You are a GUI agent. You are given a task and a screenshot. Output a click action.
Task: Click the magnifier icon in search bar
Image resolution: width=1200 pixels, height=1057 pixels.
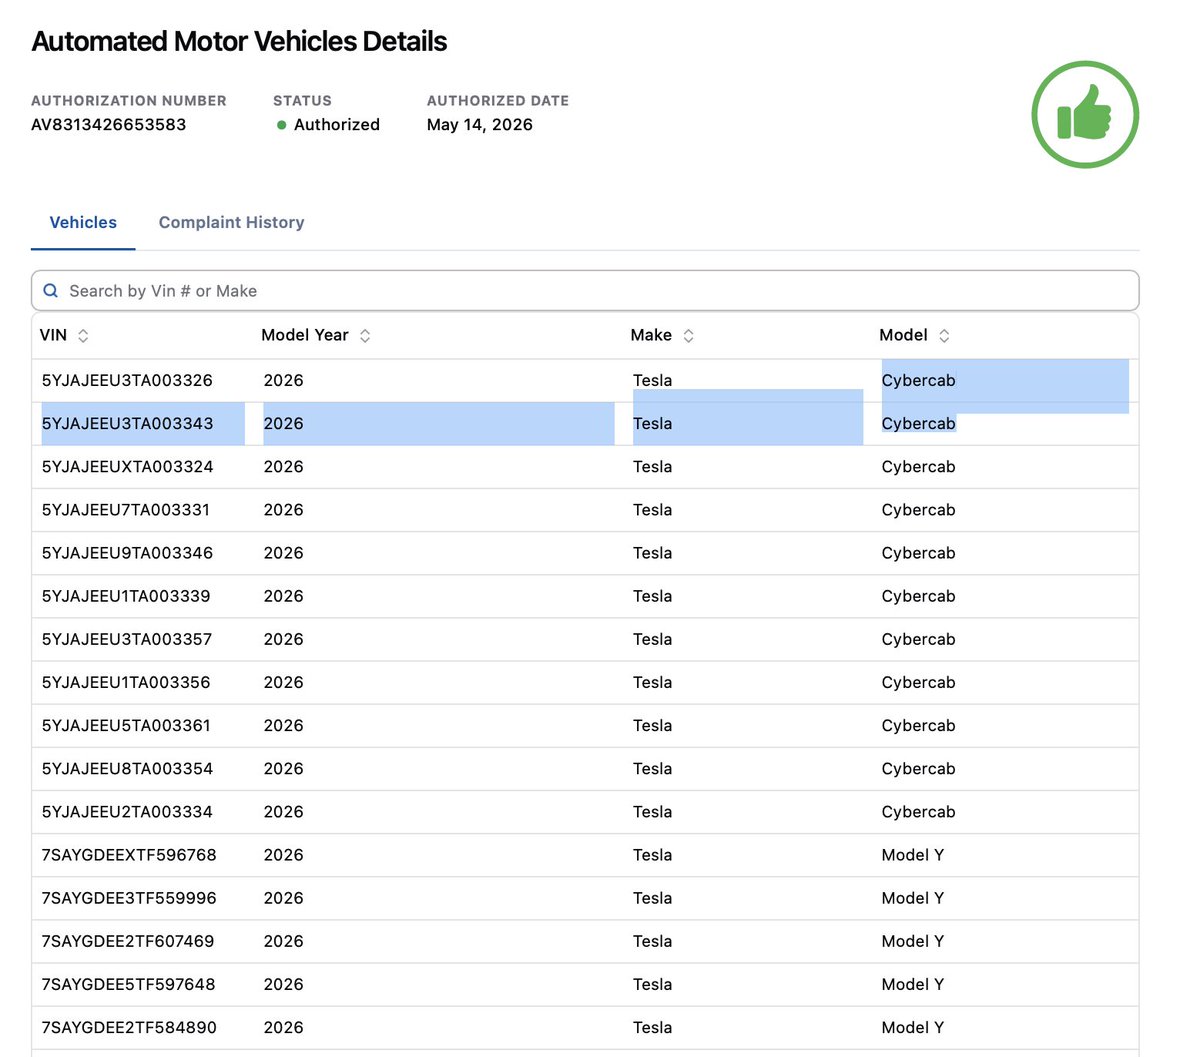pos(51,291)
